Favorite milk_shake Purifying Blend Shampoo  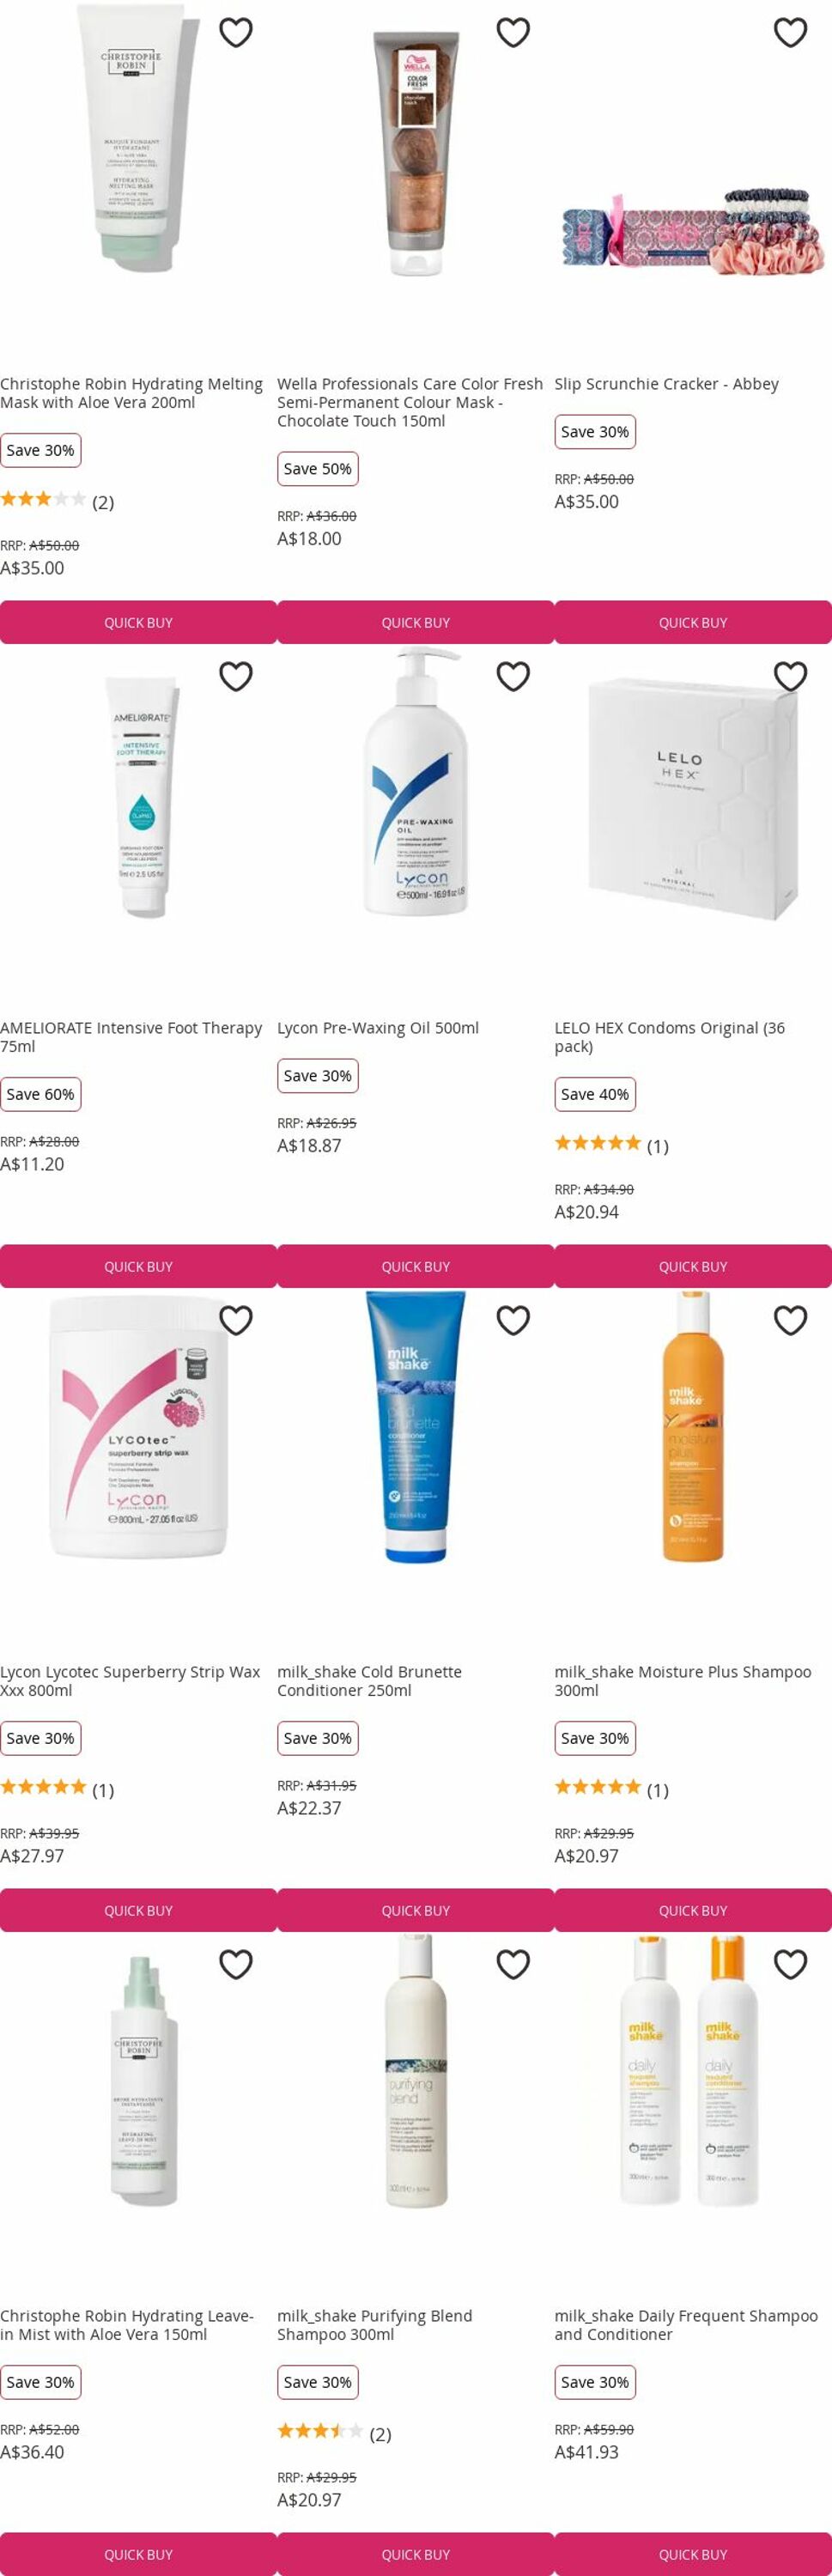coord(513,1965)
